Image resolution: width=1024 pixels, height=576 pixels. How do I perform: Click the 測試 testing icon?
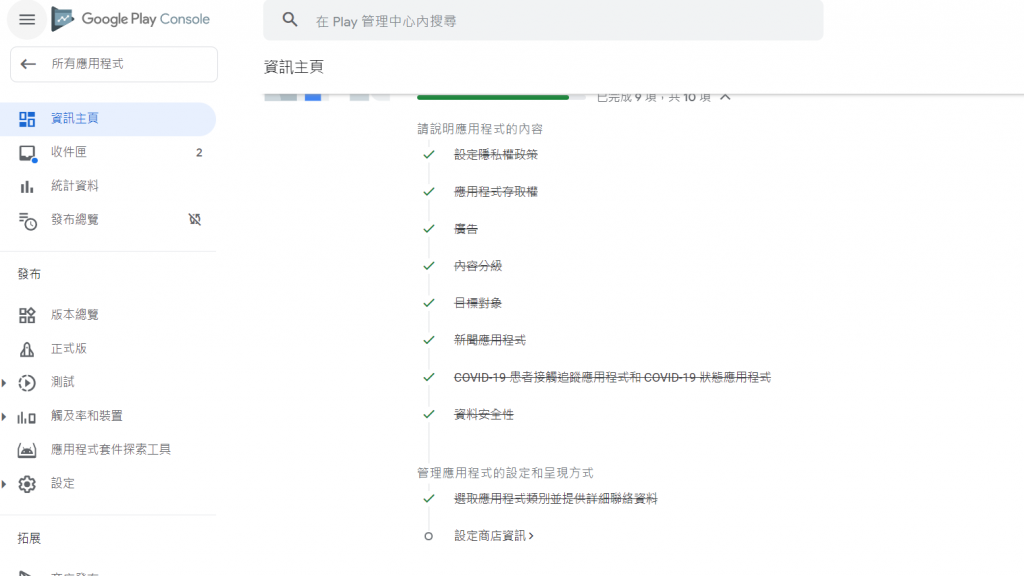27,383
